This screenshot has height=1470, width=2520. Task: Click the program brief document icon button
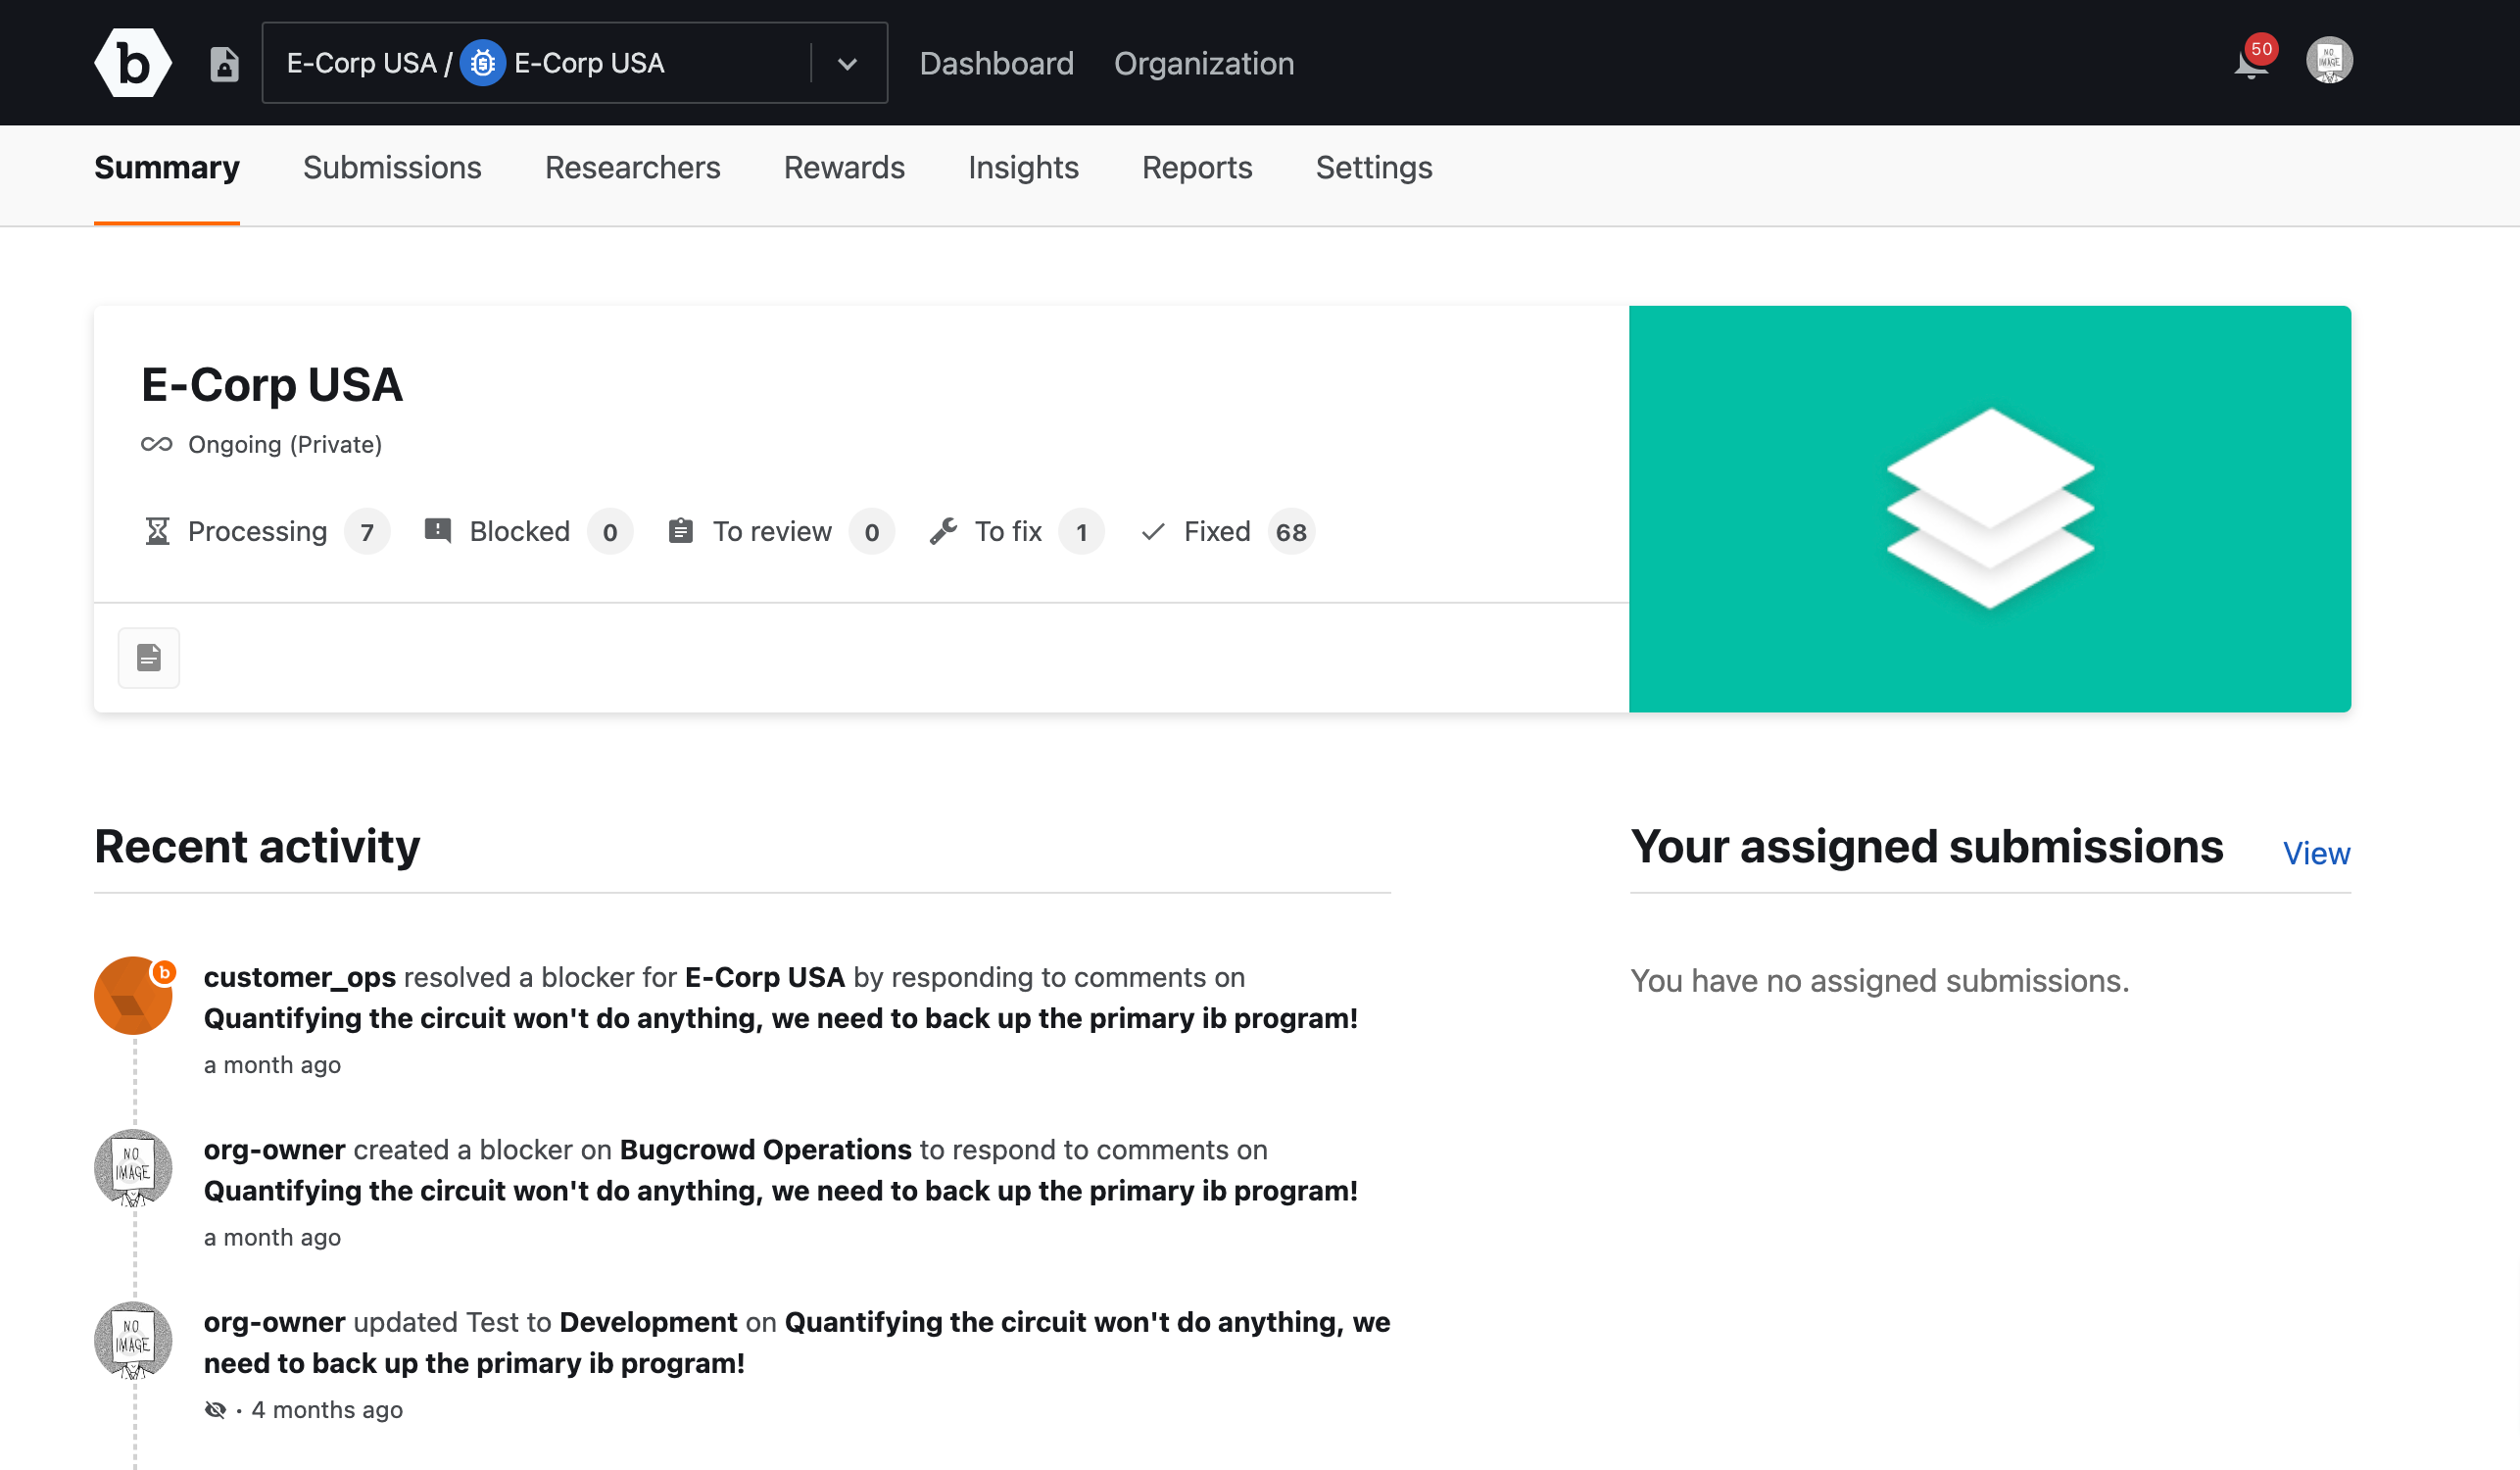149,658
